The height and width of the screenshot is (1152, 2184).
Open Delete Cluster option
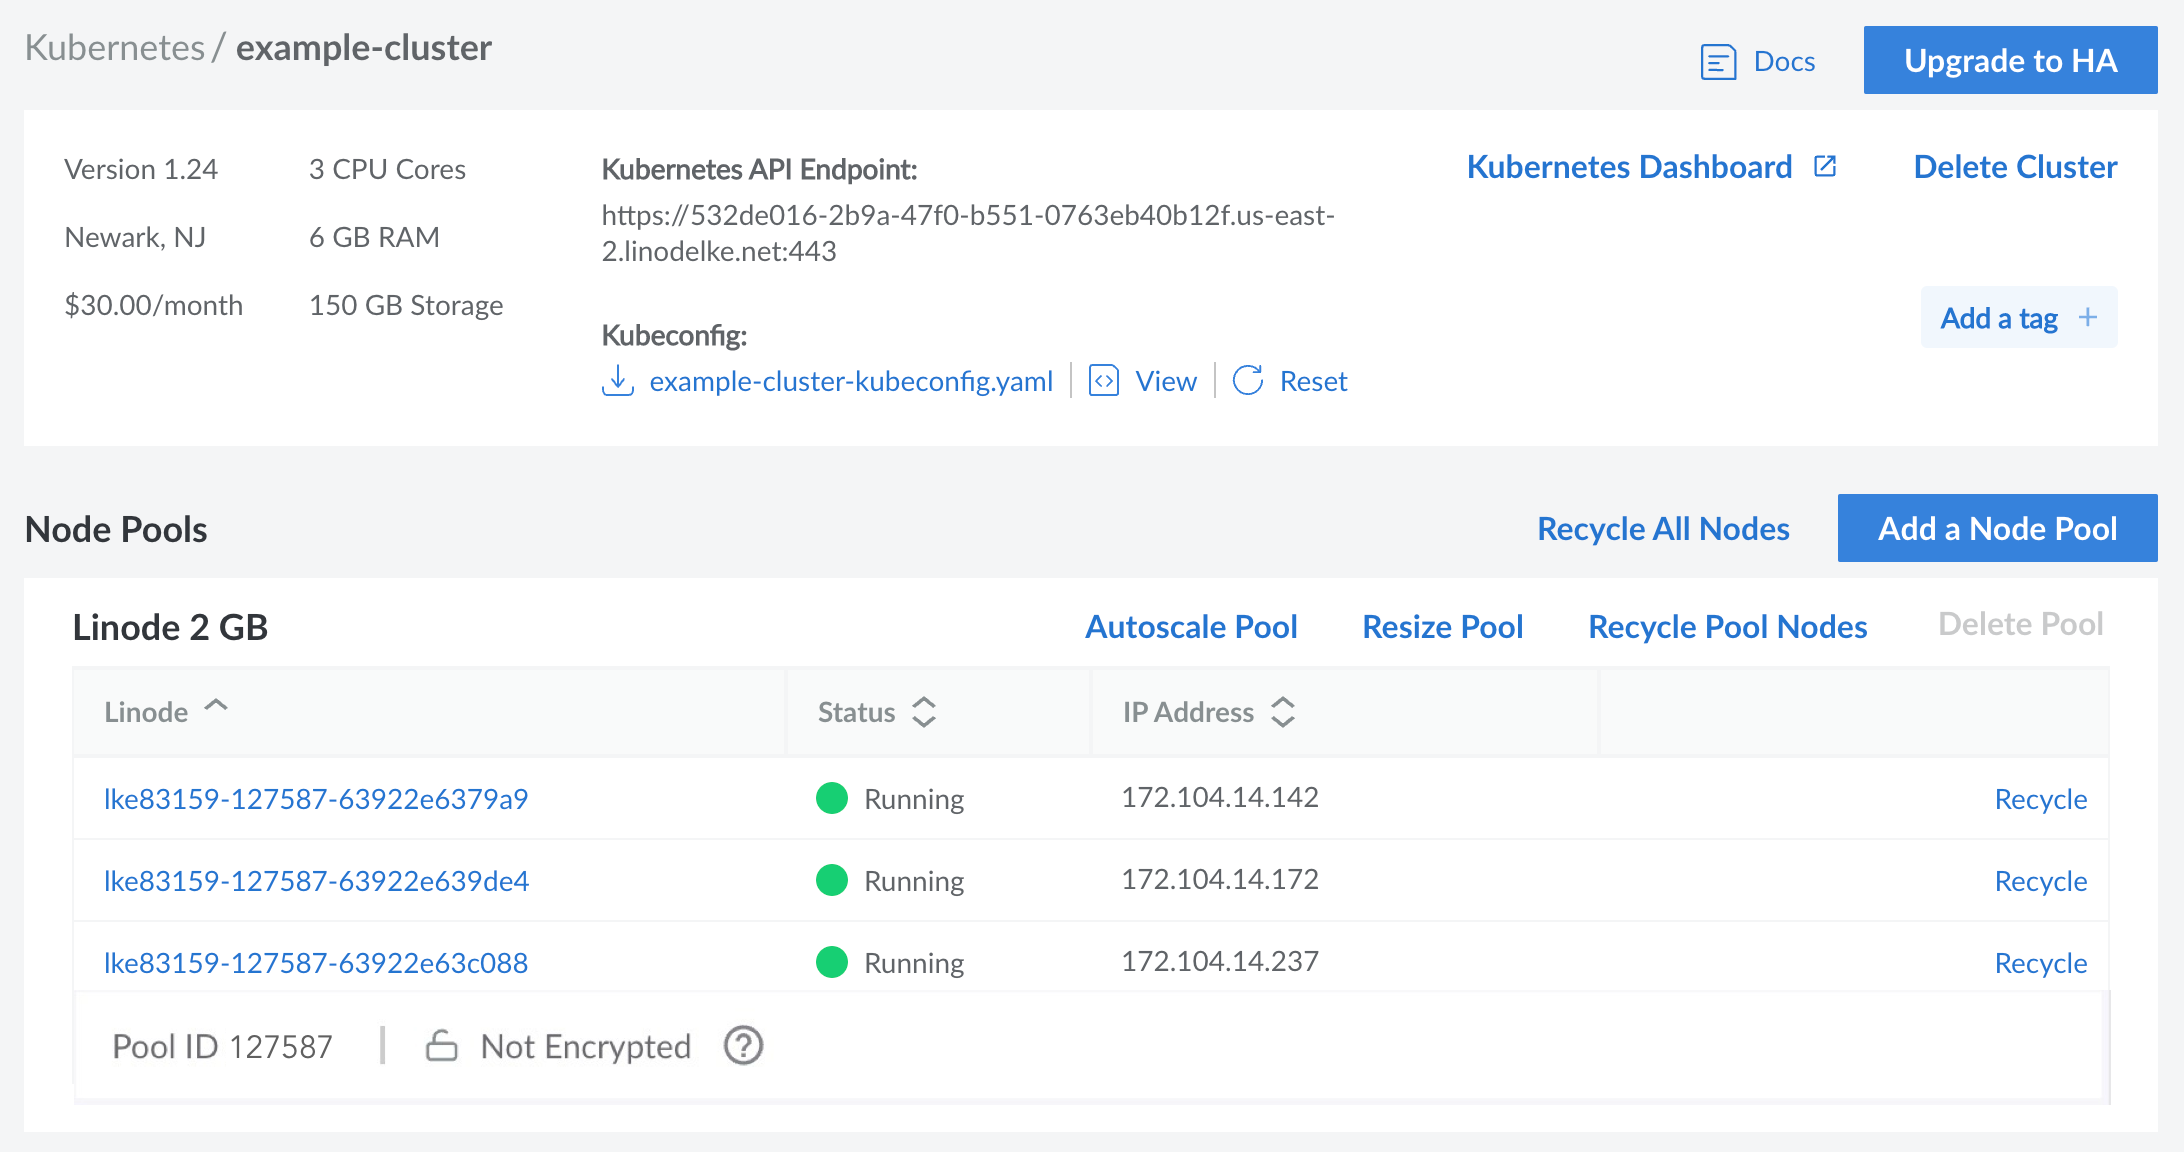pyautogui.click(x=2012, y=167)
